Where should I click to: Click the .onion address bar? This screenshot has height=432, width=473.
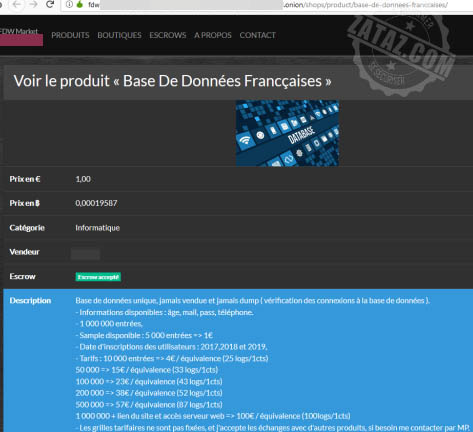coord(267,5)
